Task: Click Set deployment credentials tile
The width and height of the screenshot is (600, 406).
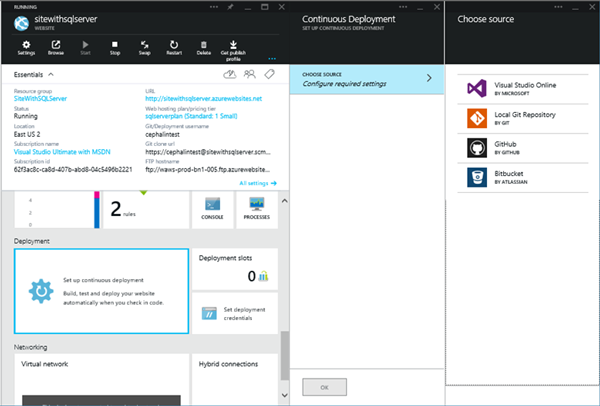Action: pos(235,313)
